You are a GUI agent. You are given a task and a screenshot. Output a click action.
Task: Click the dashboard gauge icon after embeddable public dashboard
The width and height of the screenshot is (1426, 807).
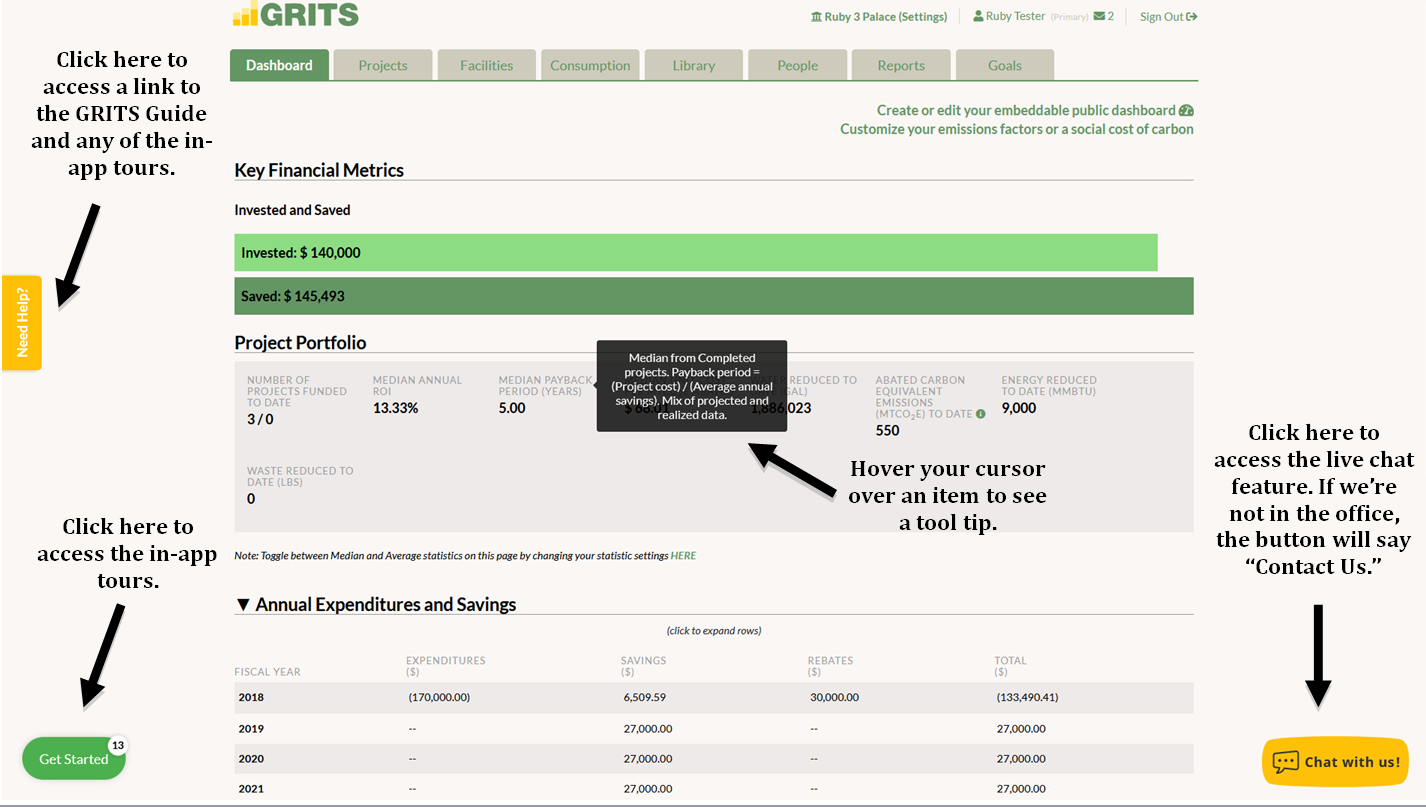tap(1186, 111)
